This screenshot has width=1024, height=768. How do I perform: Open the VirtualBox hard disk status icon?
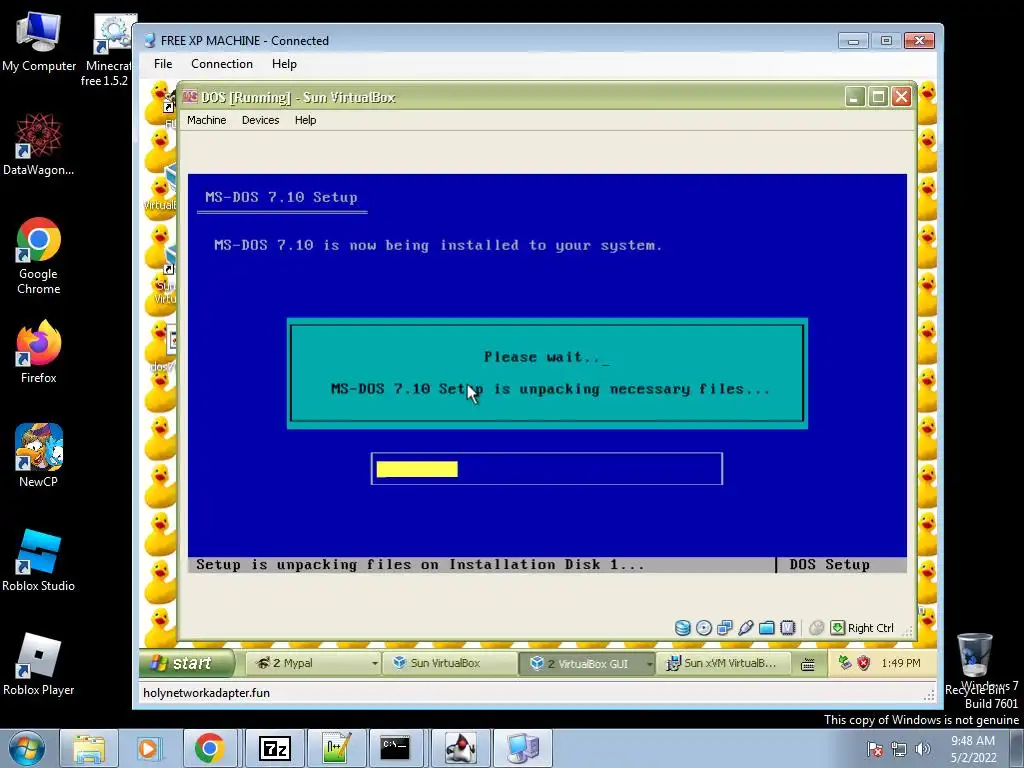[682, 628]
